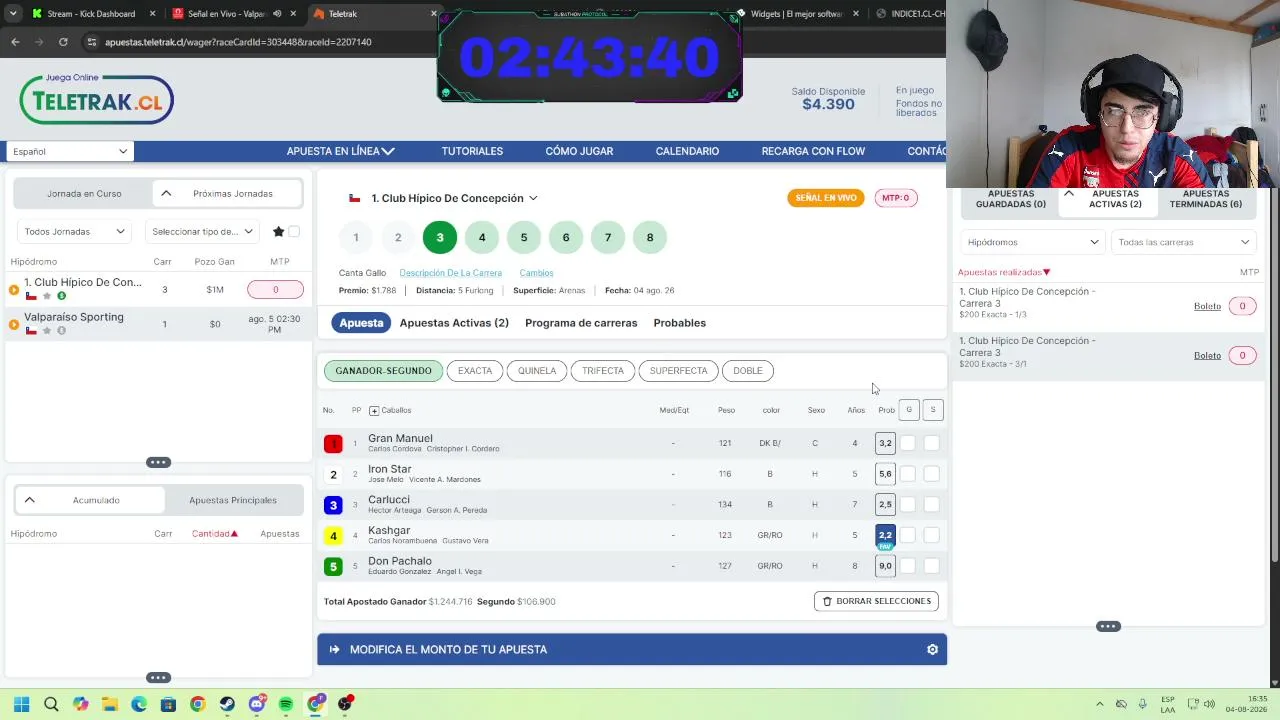Screen dimensions: 1280x720
Task: Open the Todos Jornadas dropdown
Action: [75, 232]
